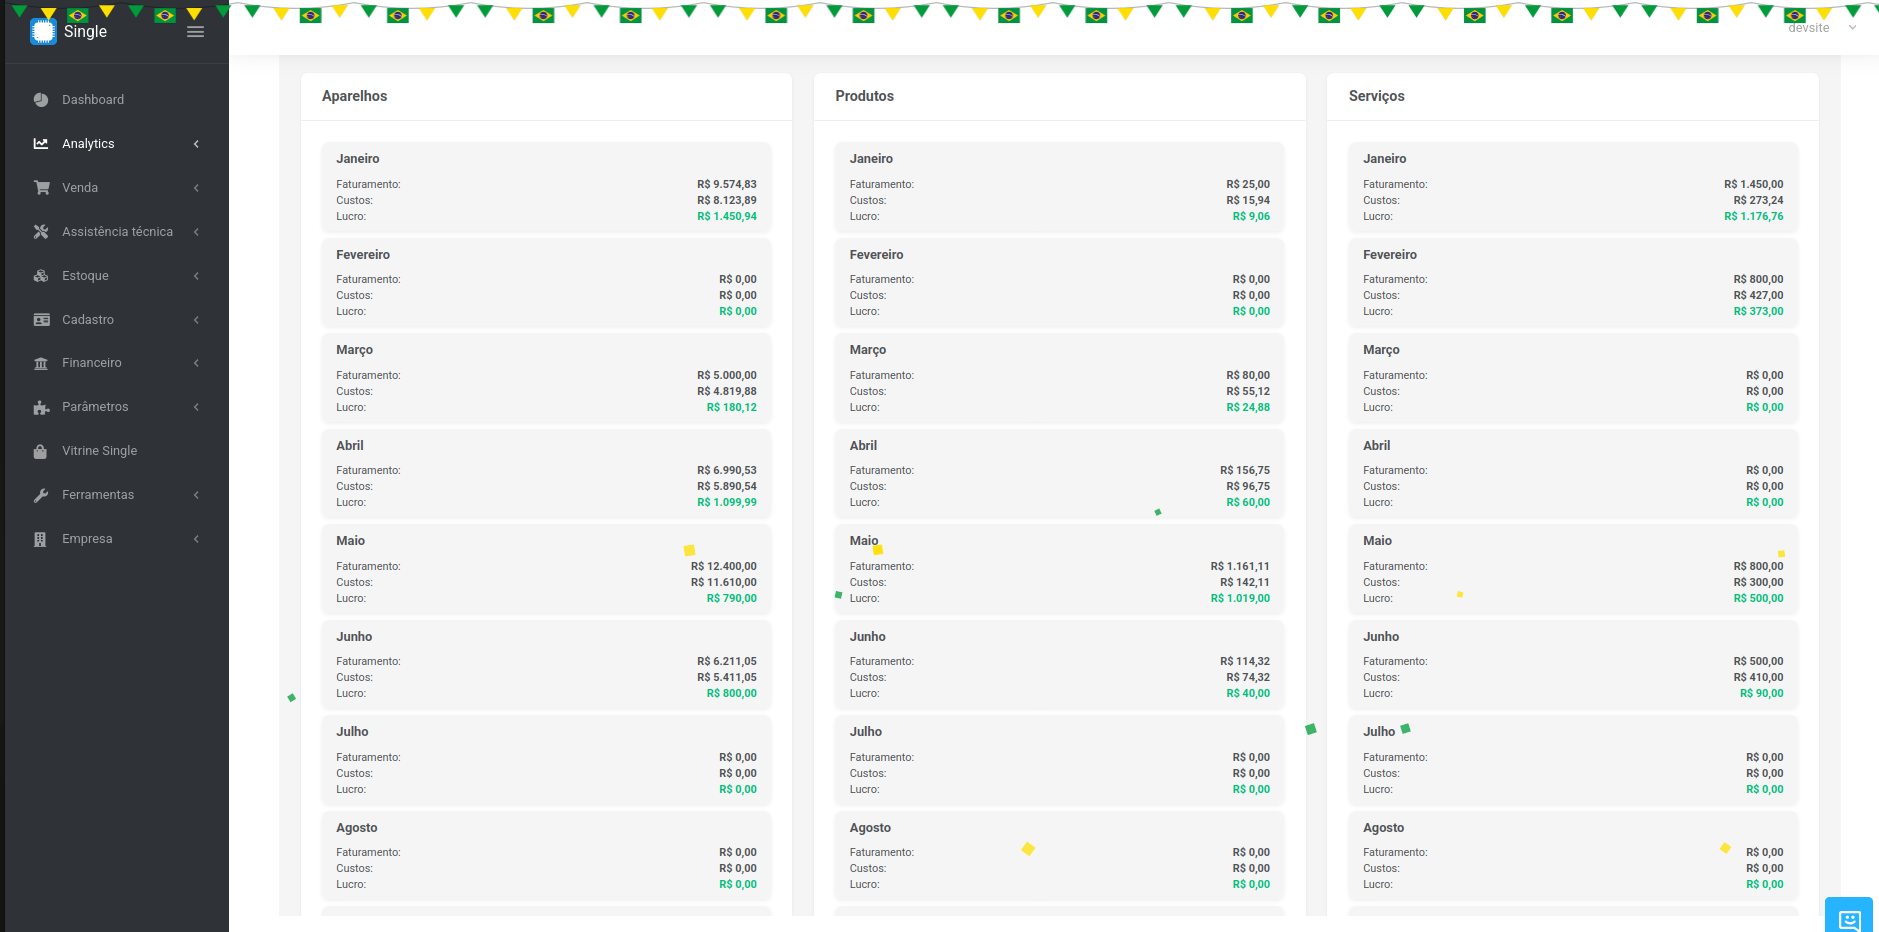
Task: Click the Serviços panel heading
Action: click(1377, 96)
